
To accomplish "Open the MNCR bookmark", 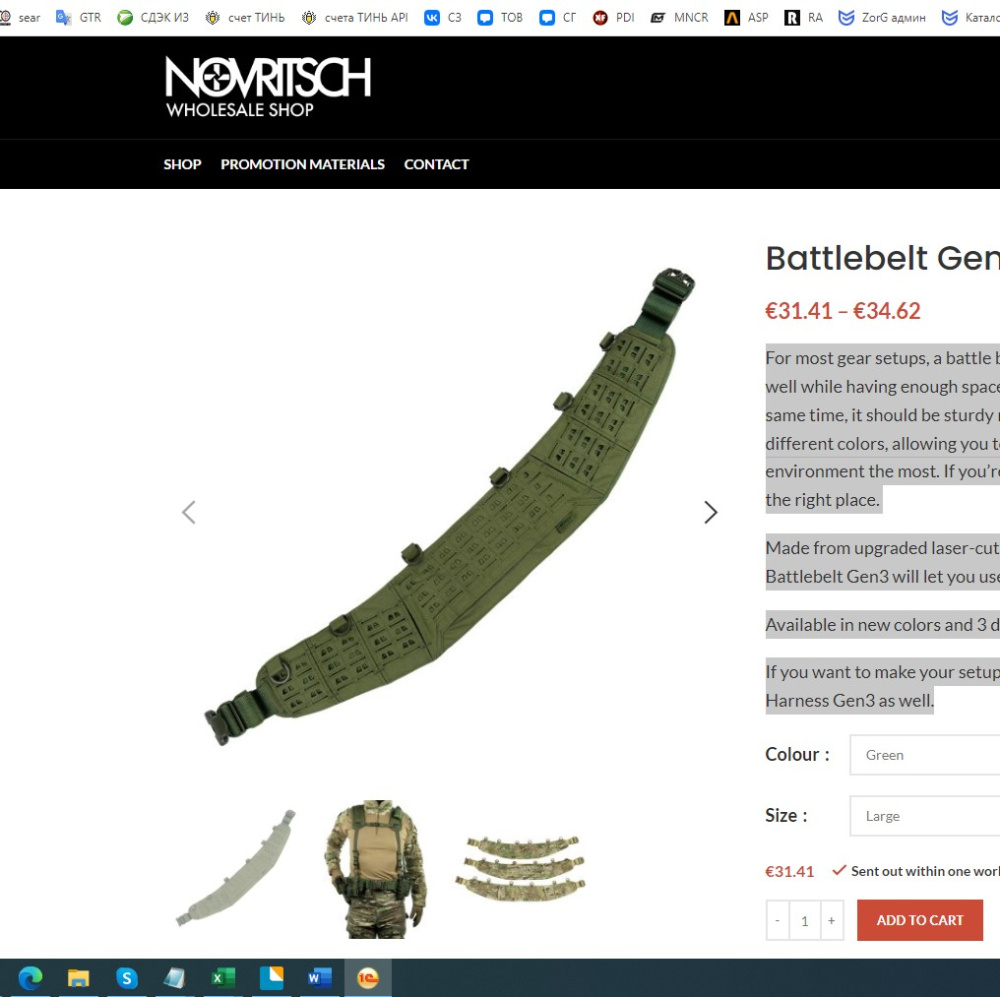I will pos(679,17).
